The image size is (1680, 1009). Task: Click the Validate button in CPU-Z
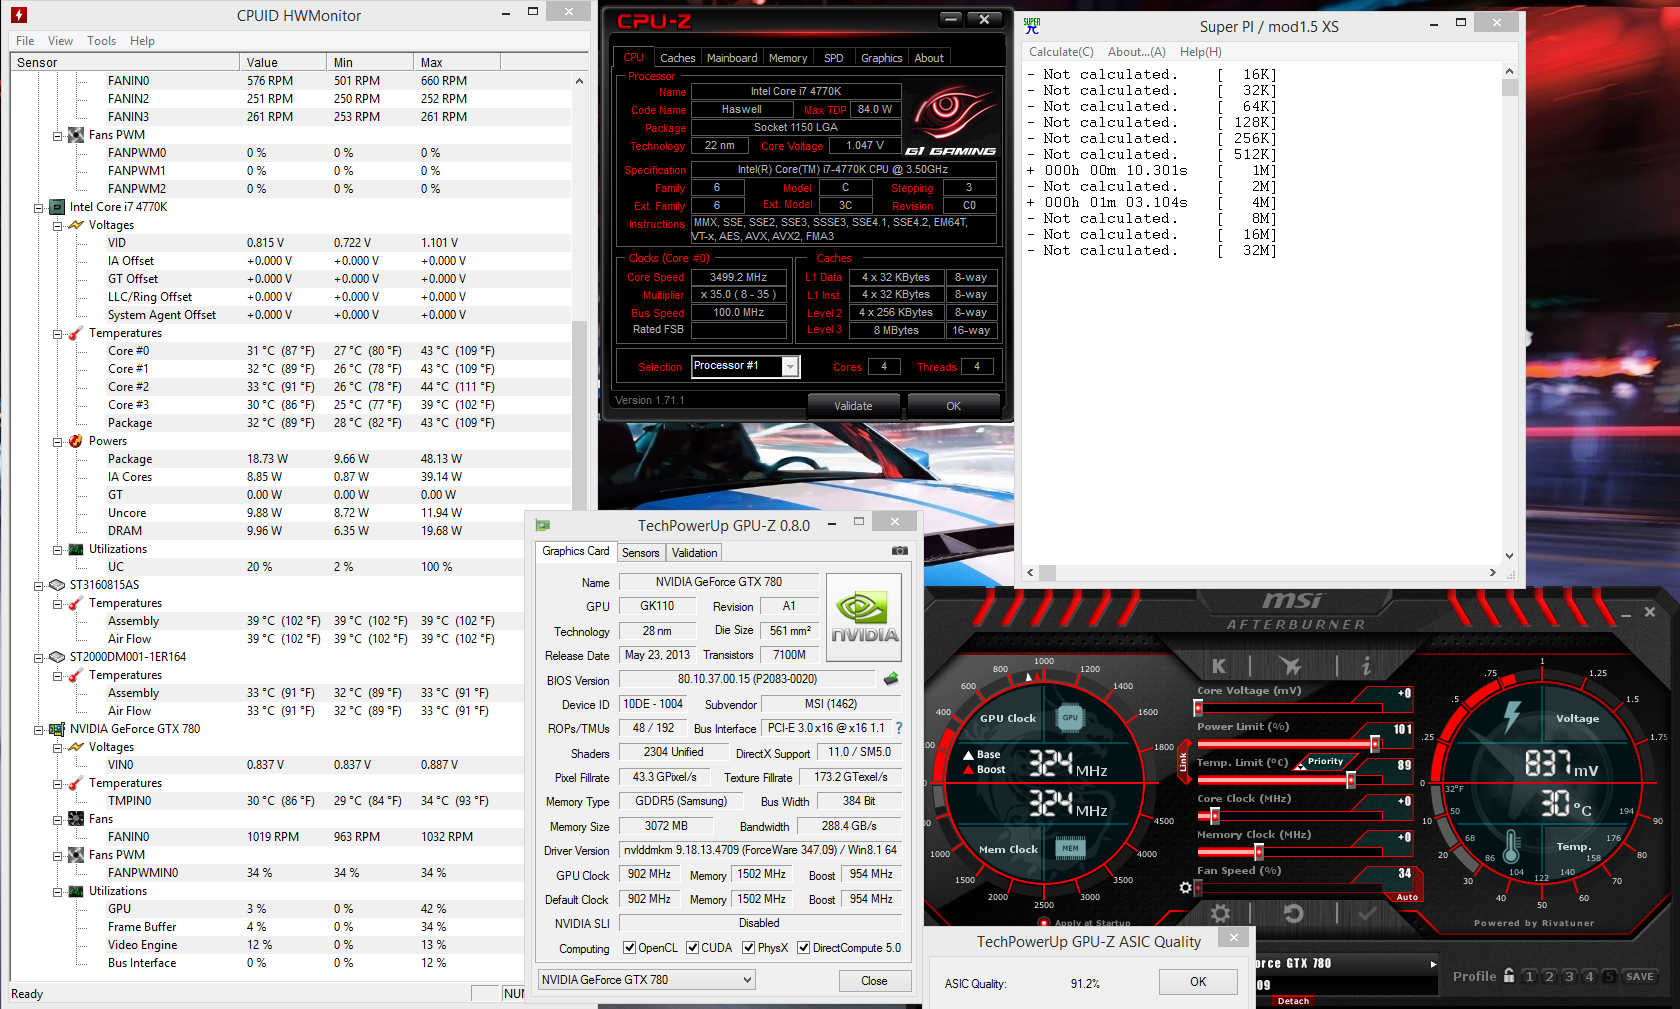pyautogui.click(x=853, y=406)
